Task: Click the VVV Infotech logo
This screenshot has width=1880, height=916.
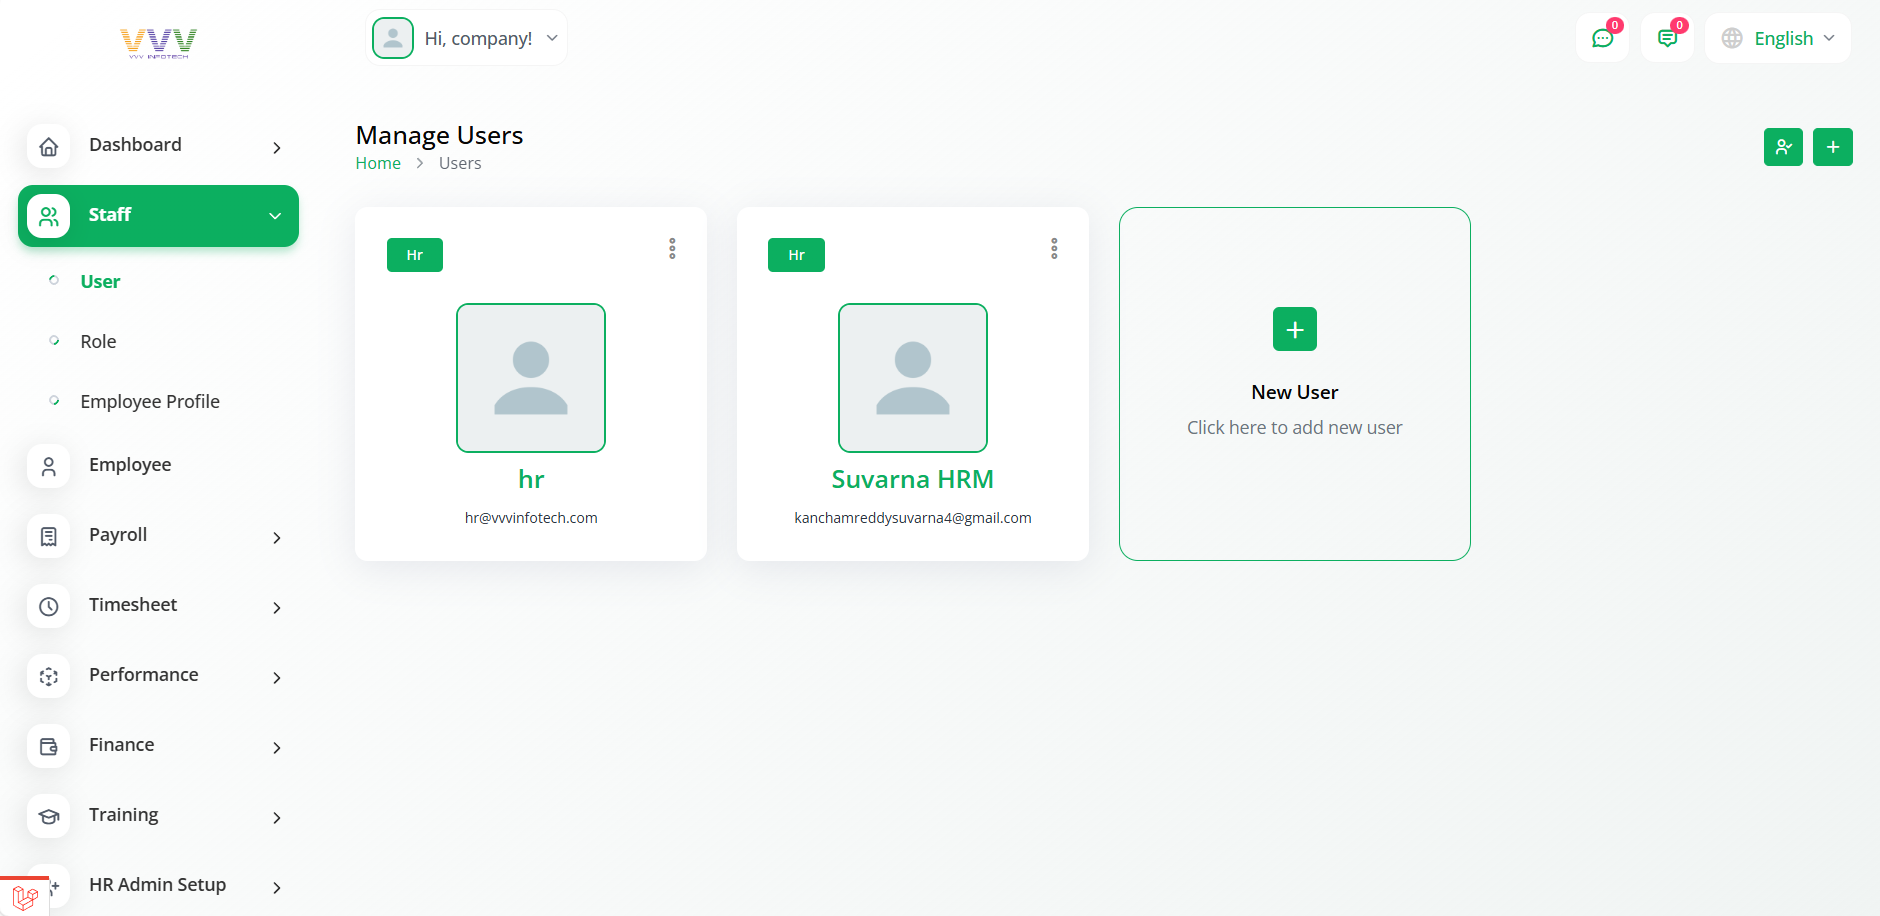Action: coord(158,43)
